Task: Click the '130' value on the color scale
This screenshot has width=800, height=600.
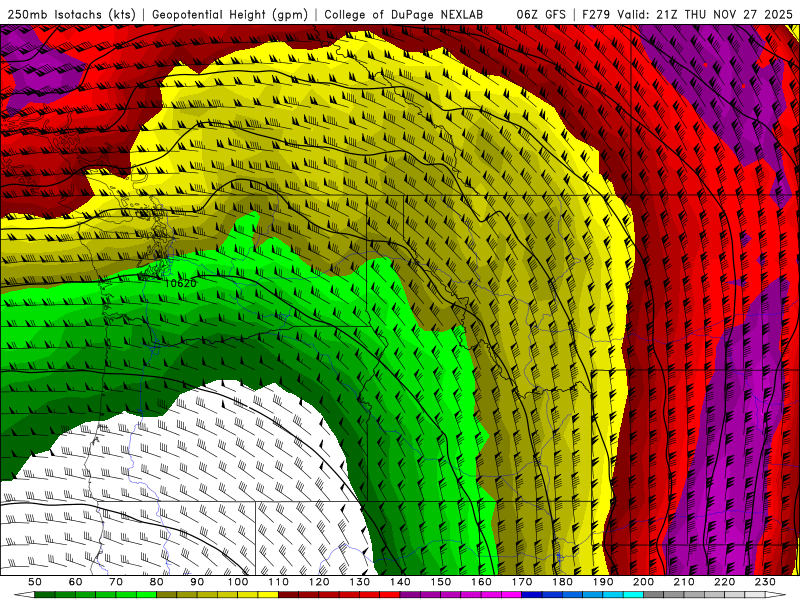Action: pos(360,582)
